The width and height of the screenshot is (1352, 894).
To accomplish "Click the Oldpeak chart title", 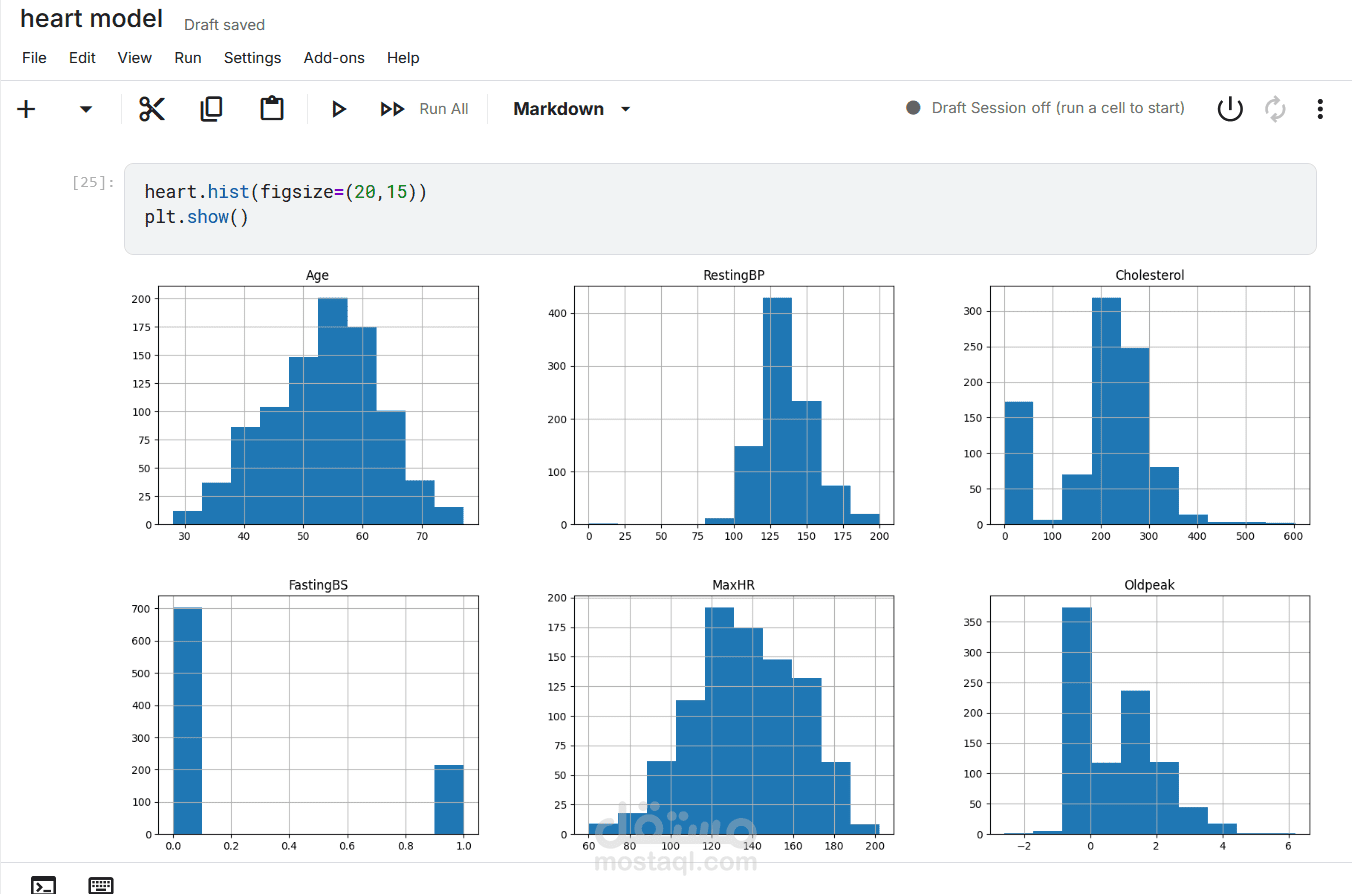I will (x=1150, y=585).
